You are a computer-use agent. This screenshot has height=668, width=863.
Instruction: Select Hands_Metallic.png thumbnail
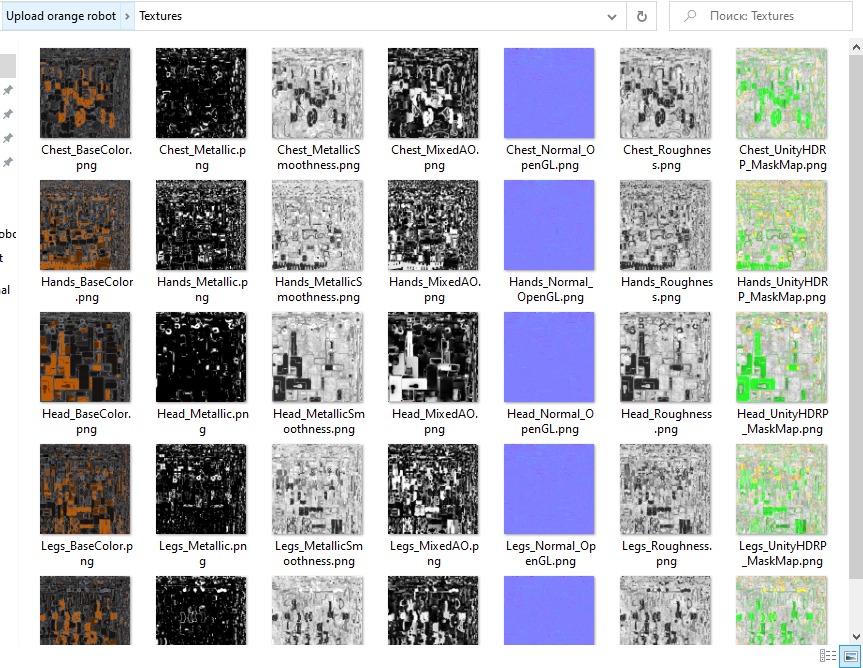201,225
